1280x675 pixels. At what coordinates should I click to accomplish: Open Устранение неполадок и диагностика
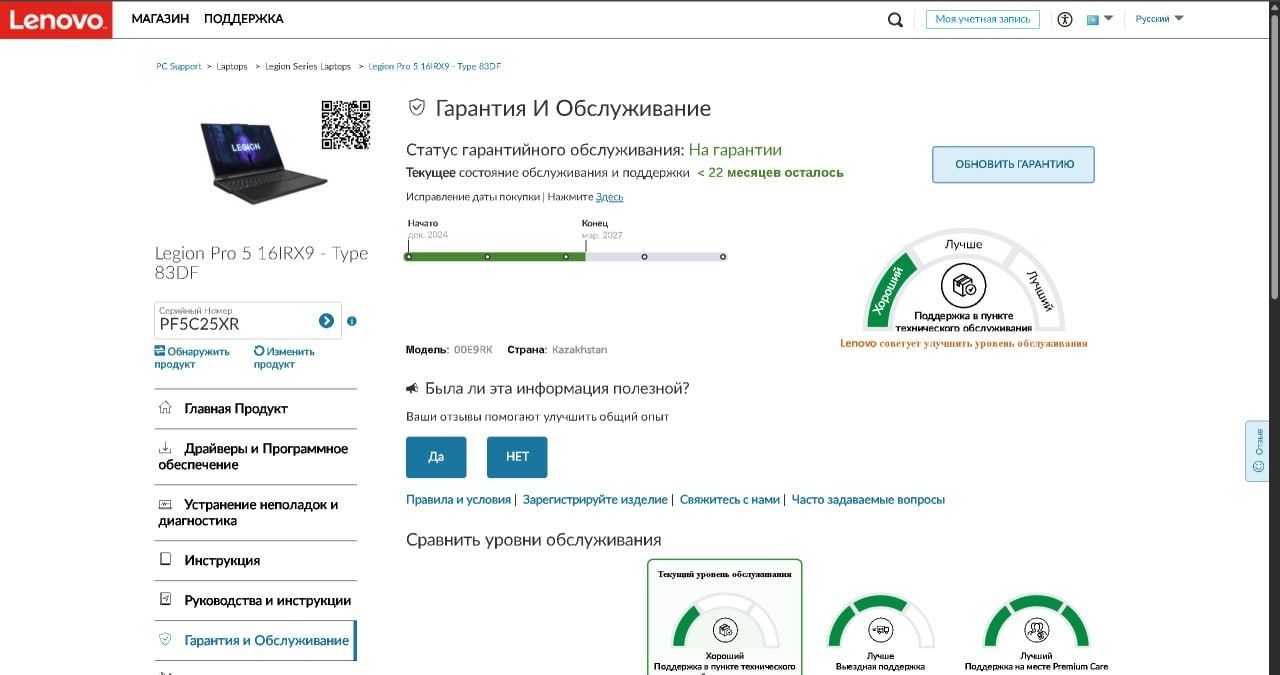tap(255, 513)
